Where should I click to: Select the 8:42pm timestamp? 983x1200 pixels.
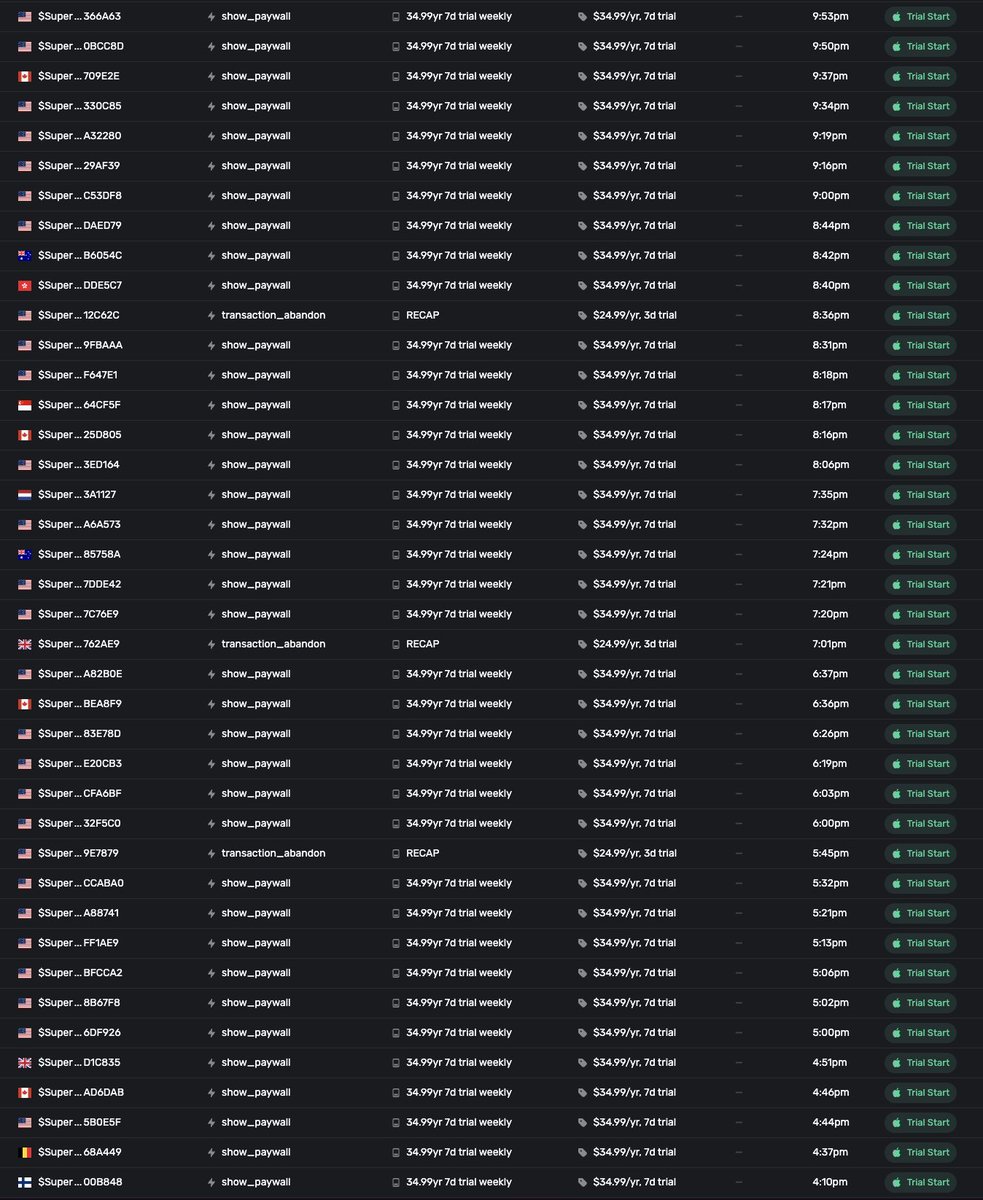(830, 256)
